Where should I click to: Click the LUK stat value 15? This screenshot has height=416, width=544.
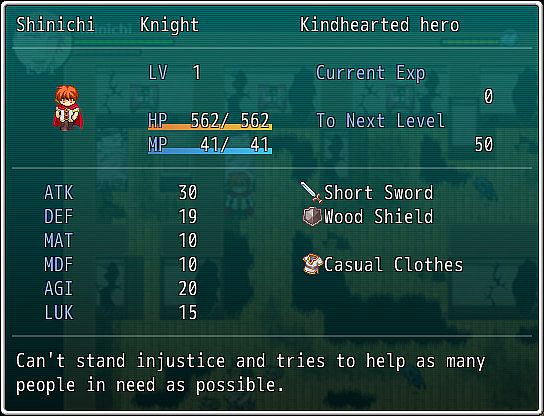point(188,312)
